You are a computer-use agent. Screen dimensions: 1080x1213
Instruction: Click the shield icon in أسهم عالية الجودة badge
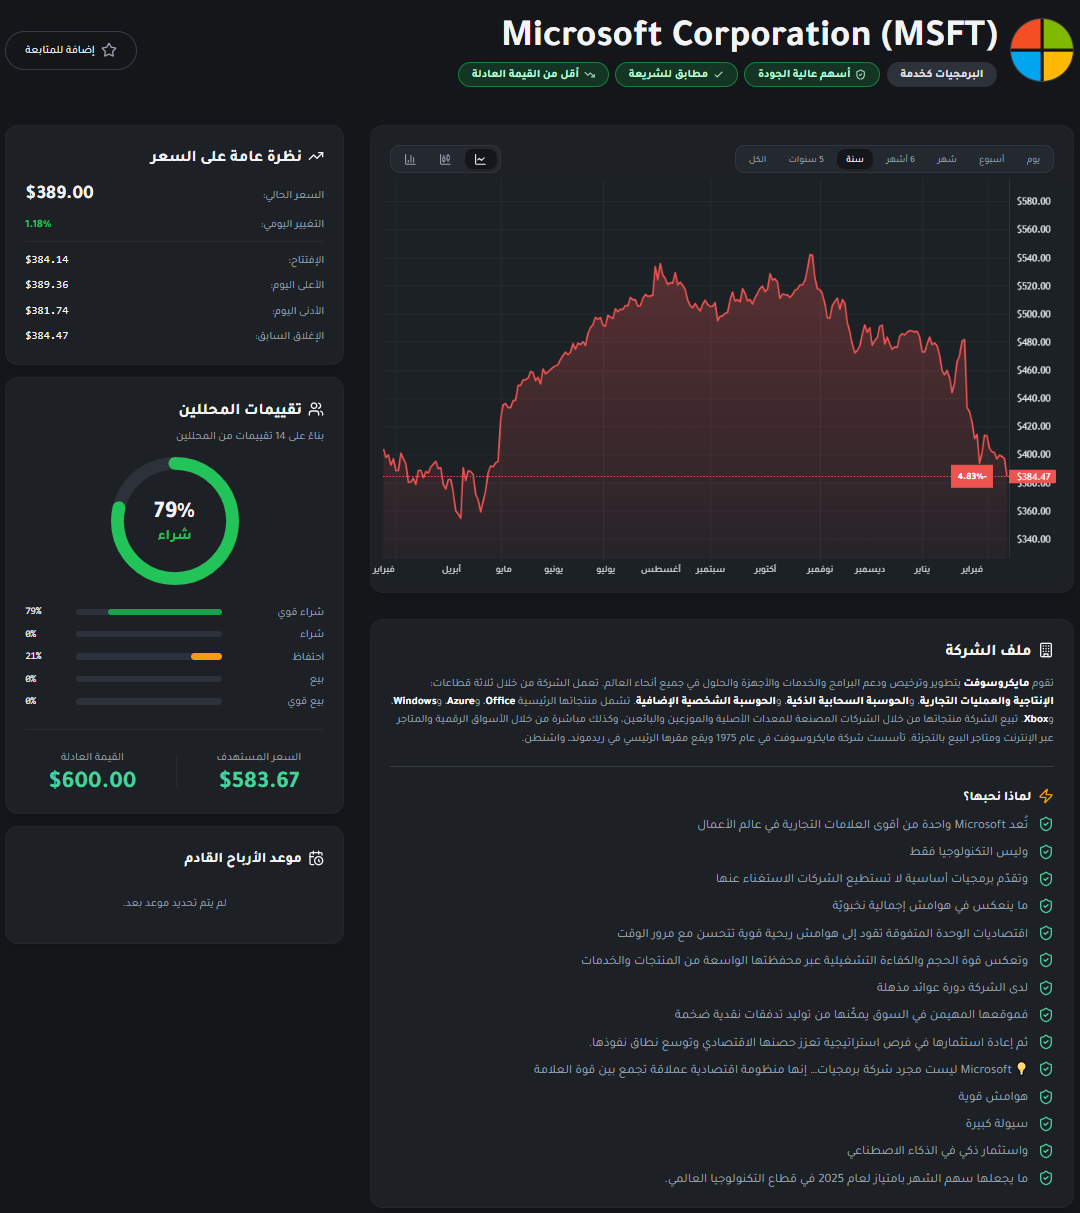click(x=861, y=75)
